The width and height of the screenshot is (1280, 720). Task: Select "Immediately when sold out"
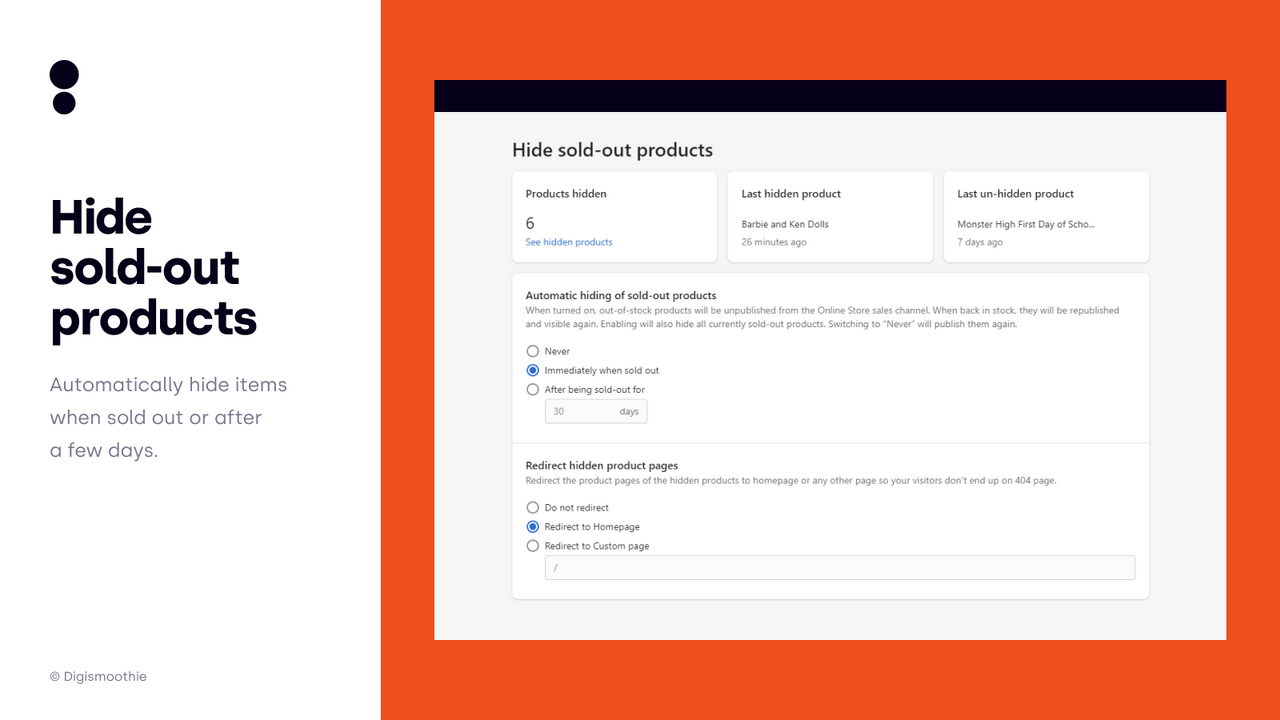coord(533,370)
